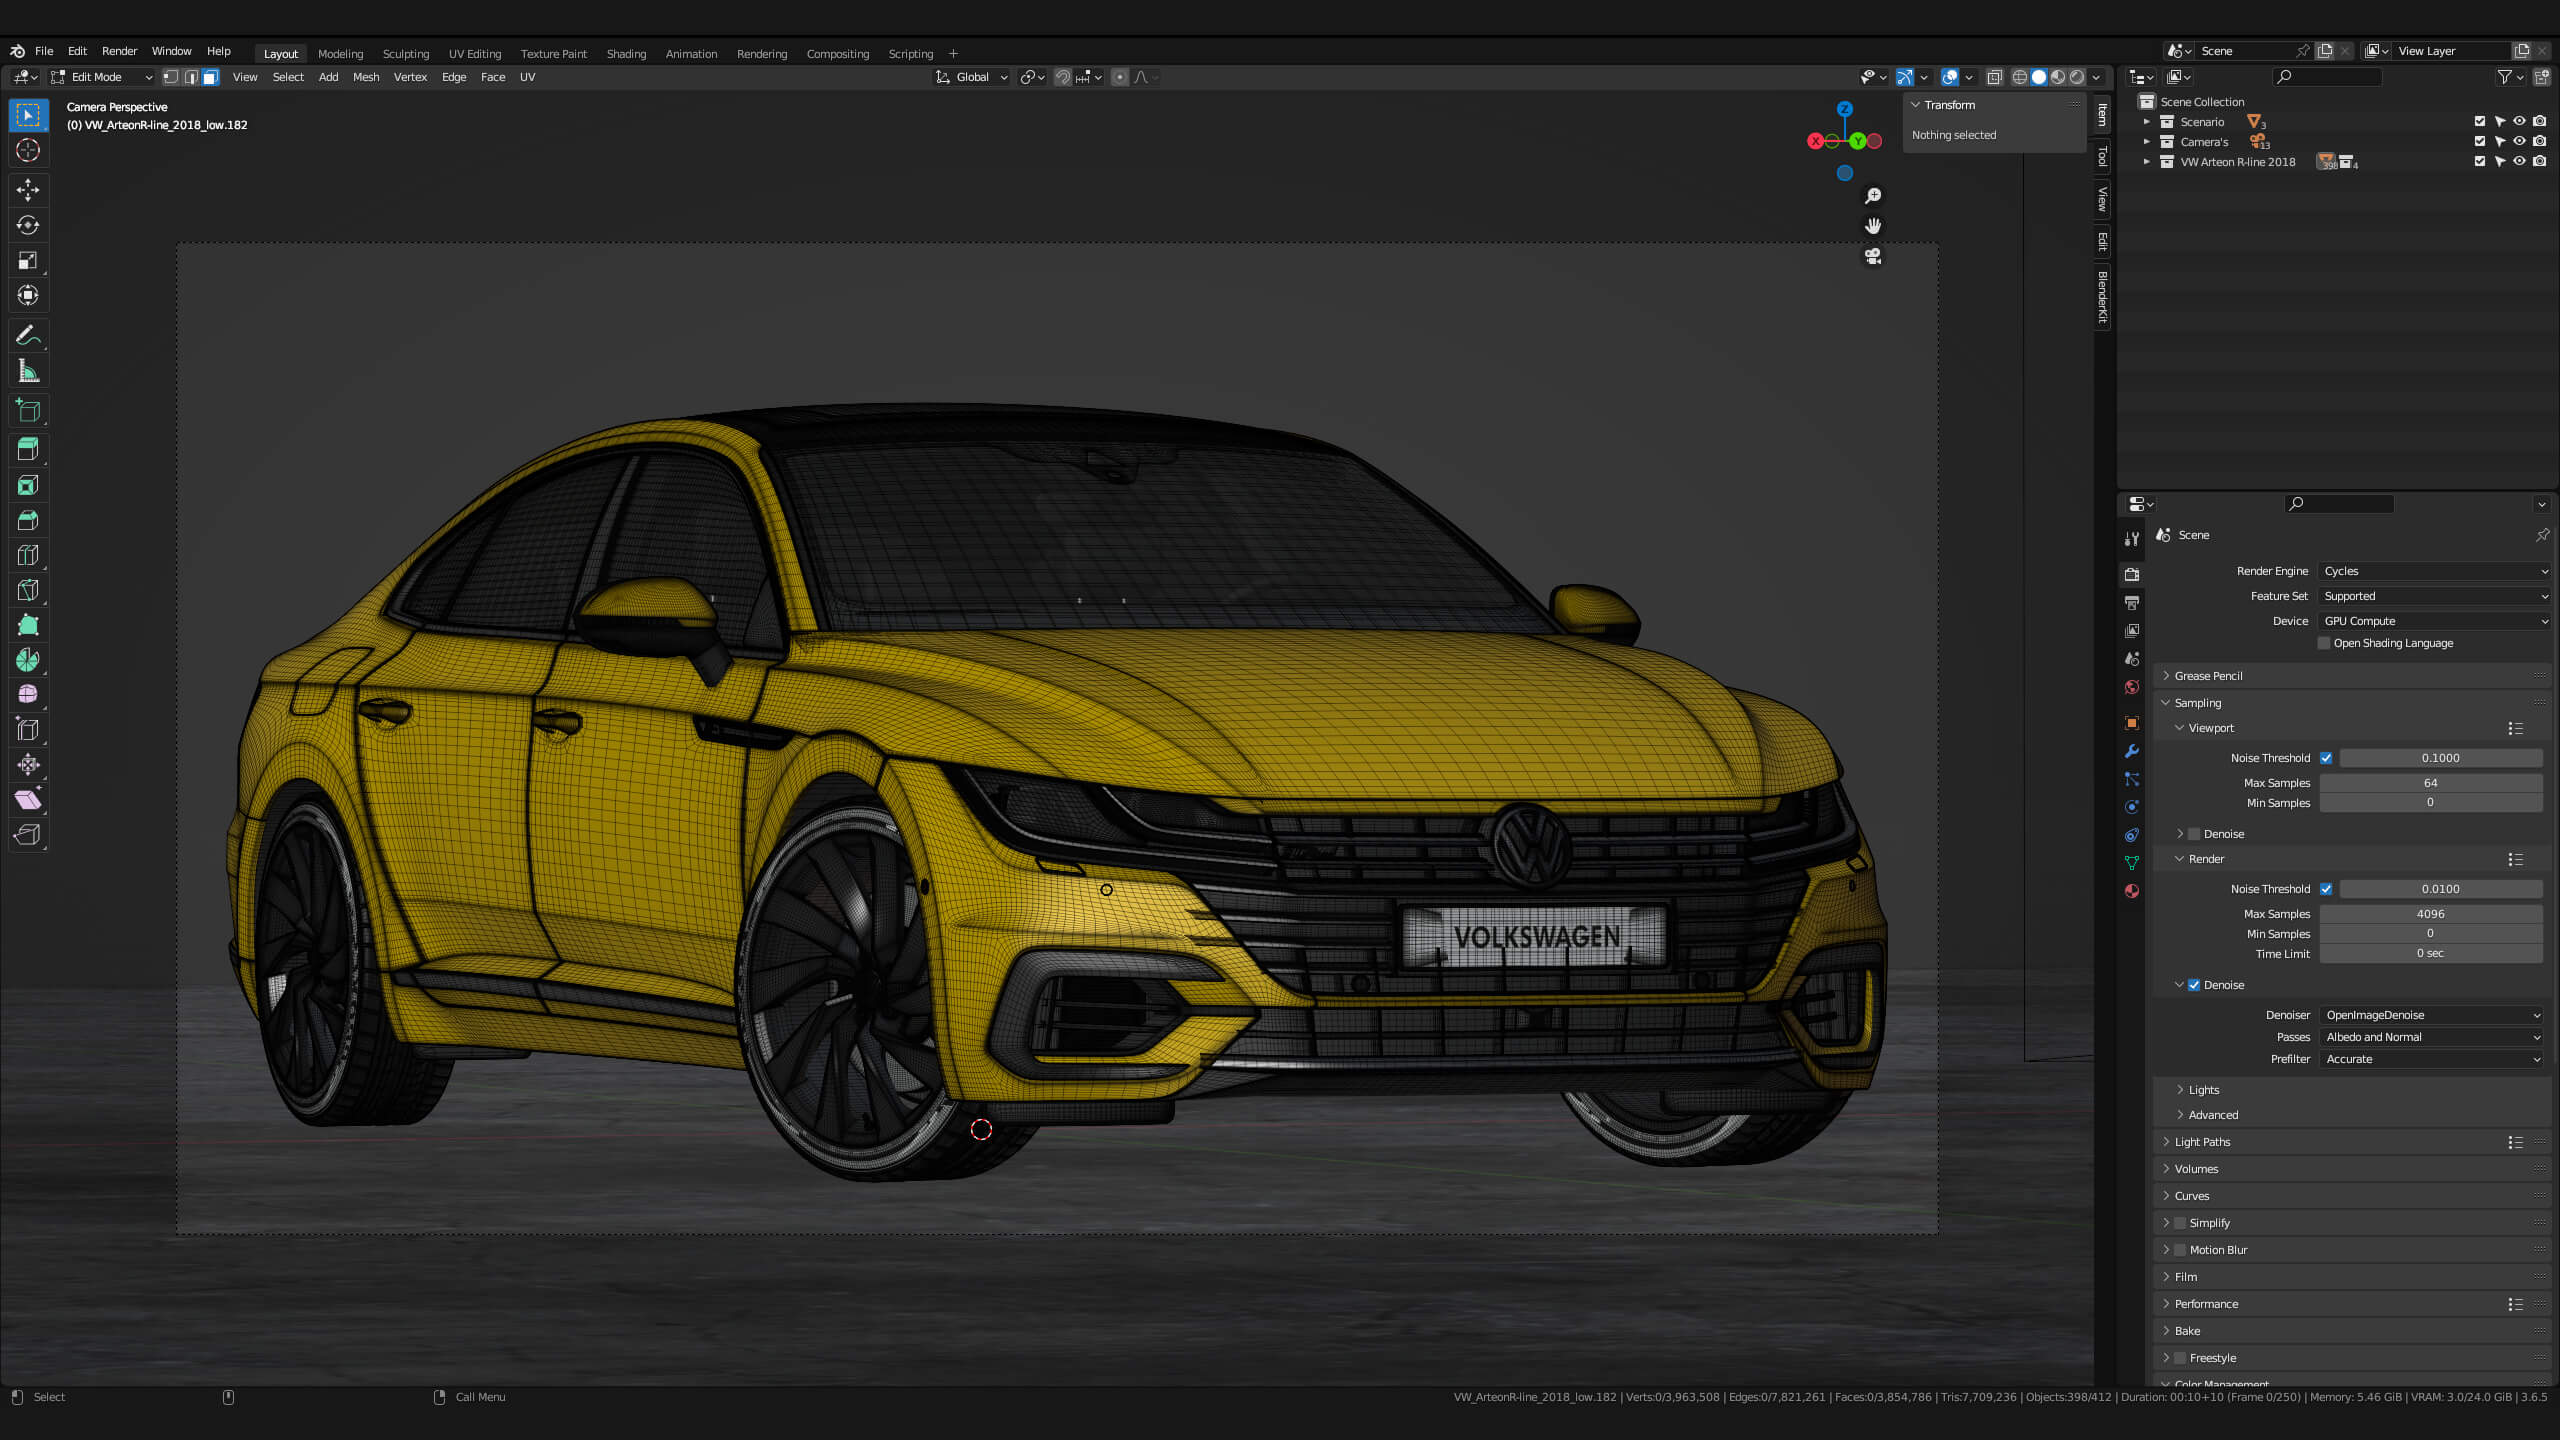Image resolution: width=2560 pixels, height=1440 pixels.
Task: Disable Viewport Noise Threshold checkbox
Action: 2326,758
